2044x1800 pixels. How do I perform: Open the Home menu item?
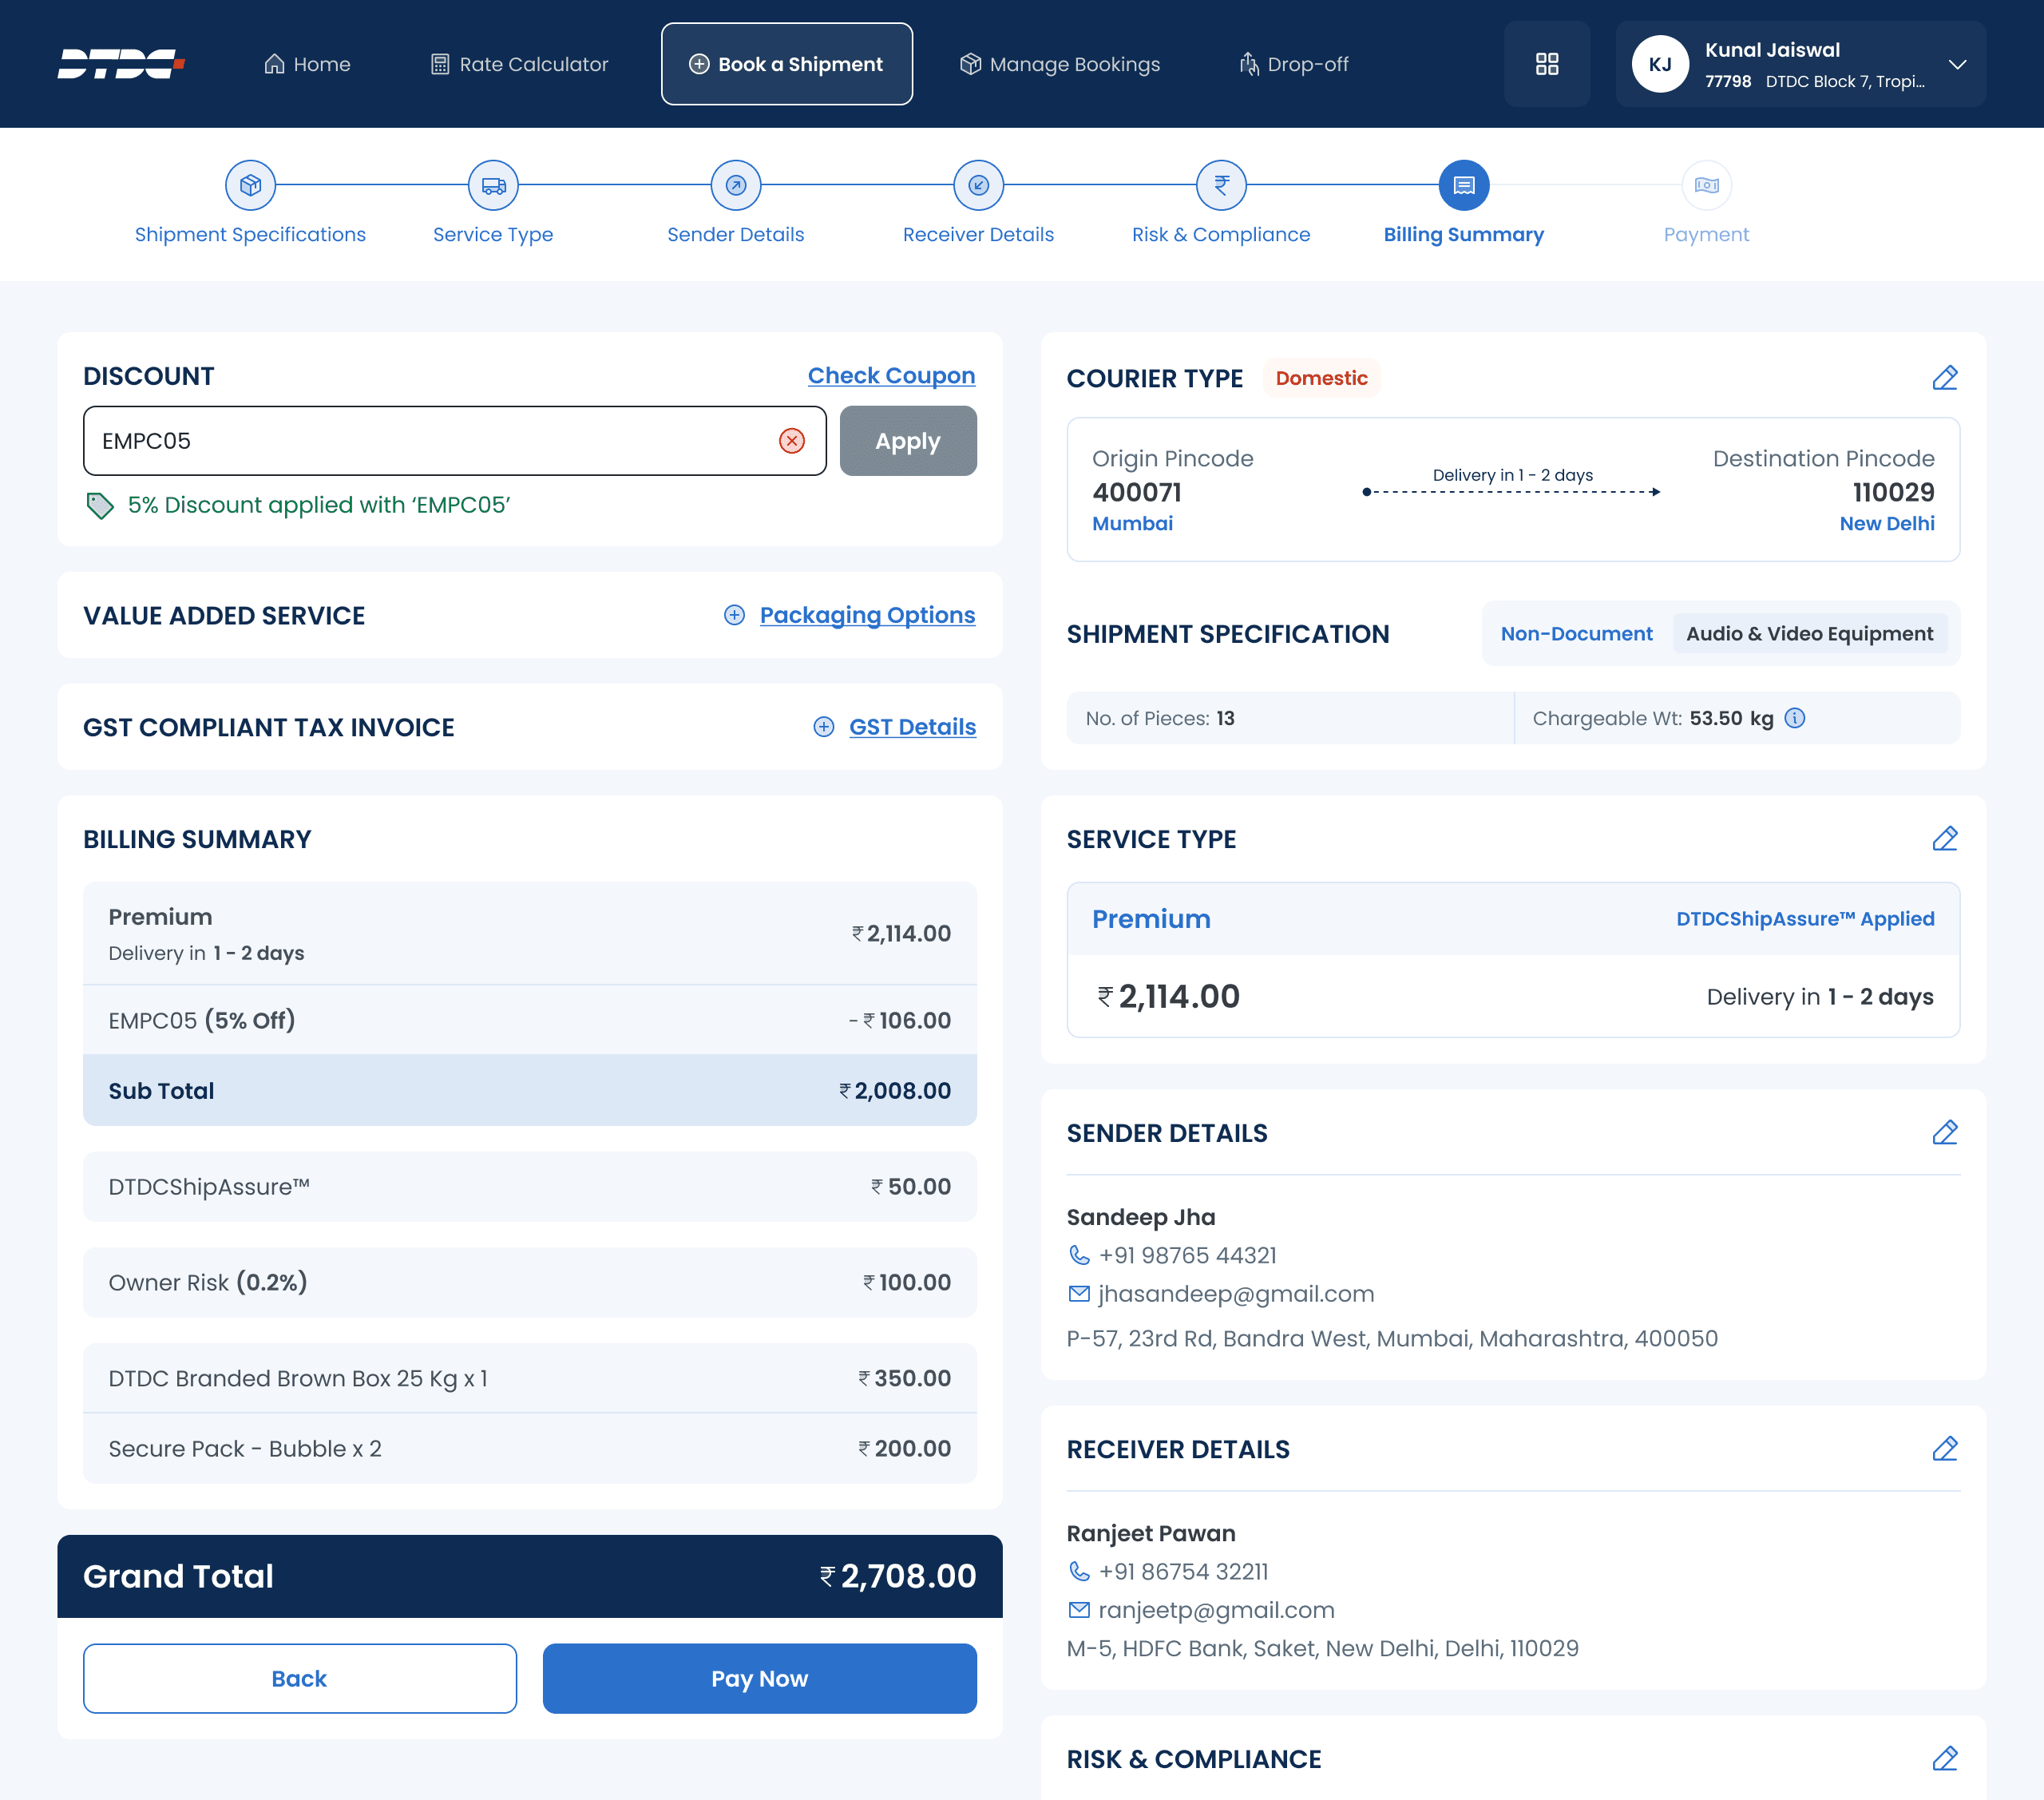click(x=307, y=64)
